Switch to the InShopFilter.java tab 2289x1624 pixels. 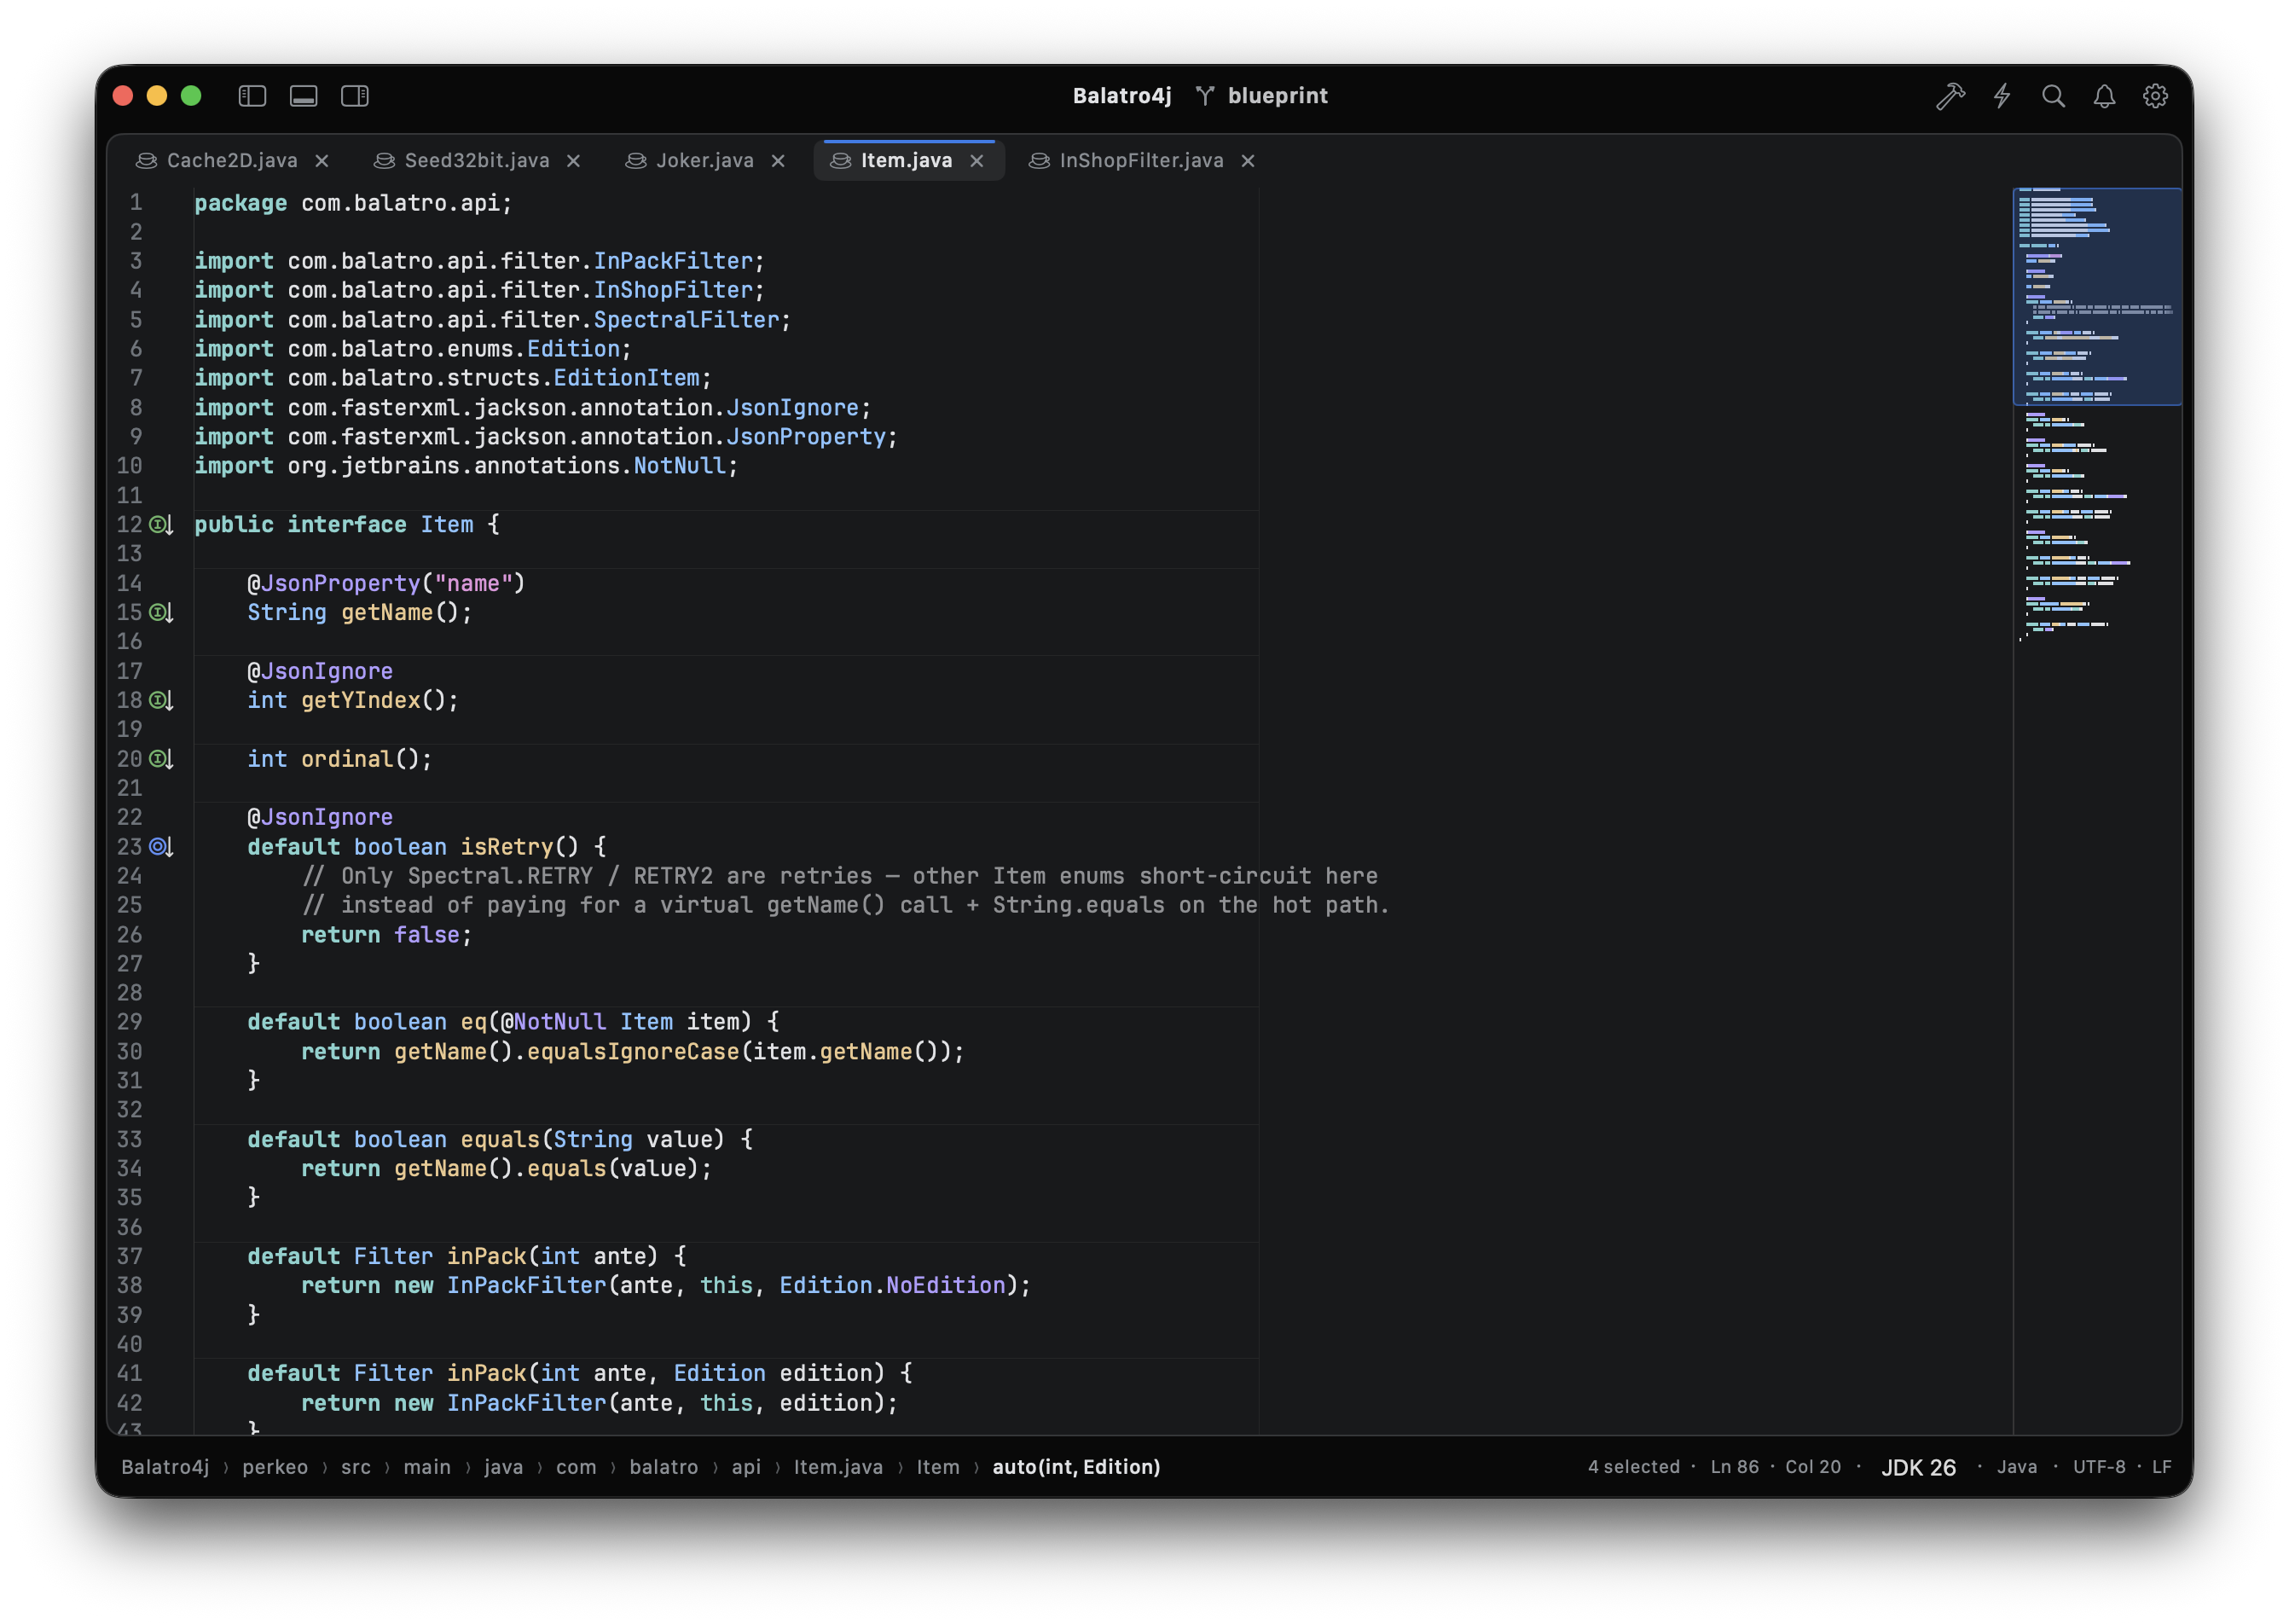[x=1141, y=161]
